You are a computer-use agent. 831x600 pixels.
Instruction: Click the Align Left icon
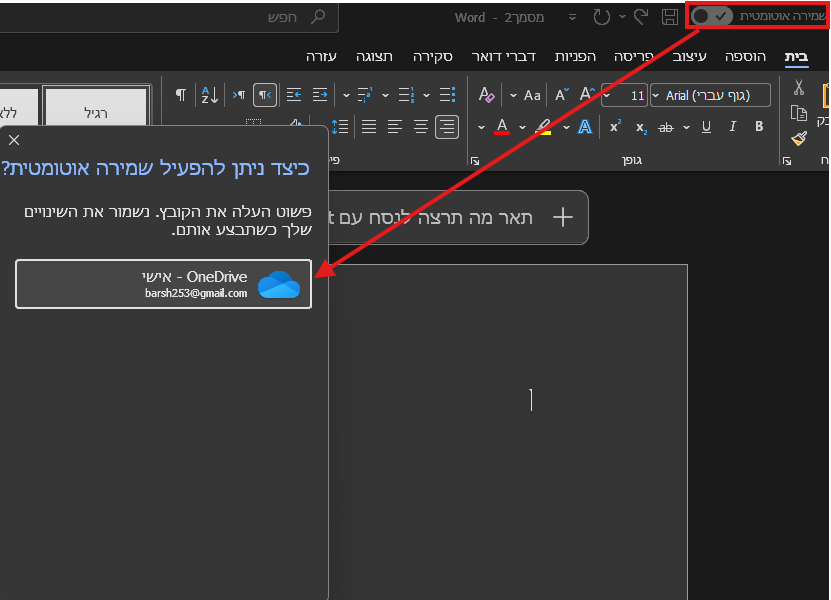(x=395, y=127)
